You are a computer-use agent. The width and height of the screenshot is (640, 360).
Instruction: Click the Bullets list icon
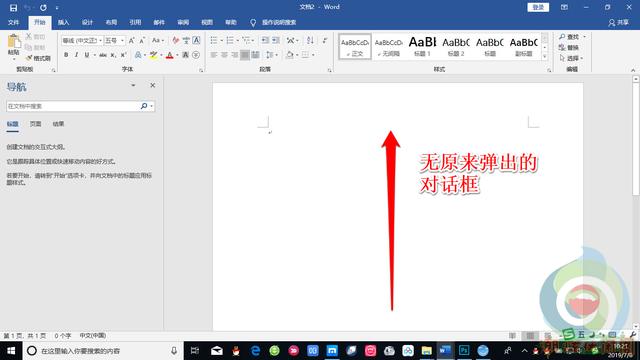214,40
